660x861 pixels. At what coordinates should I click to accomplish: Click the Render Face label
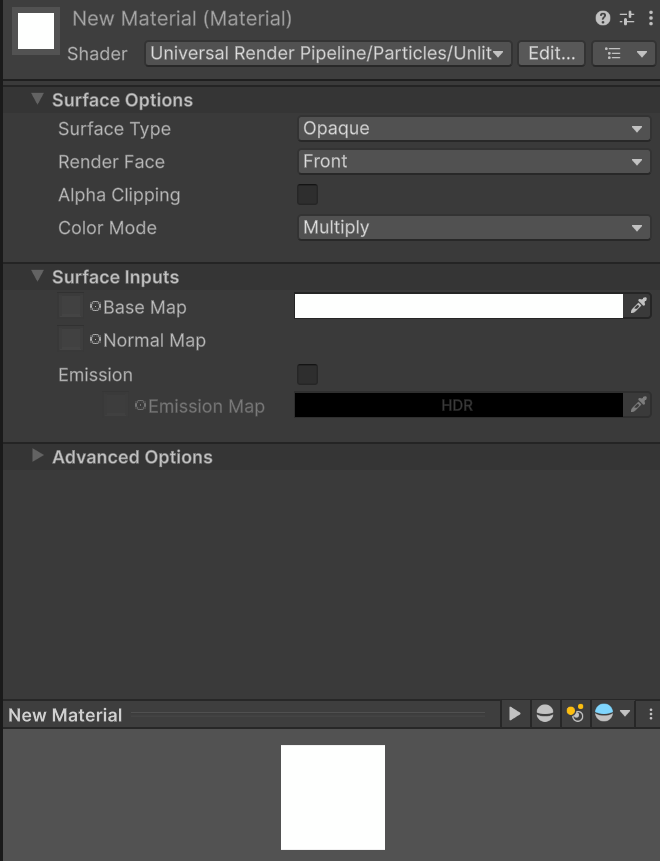111,162
